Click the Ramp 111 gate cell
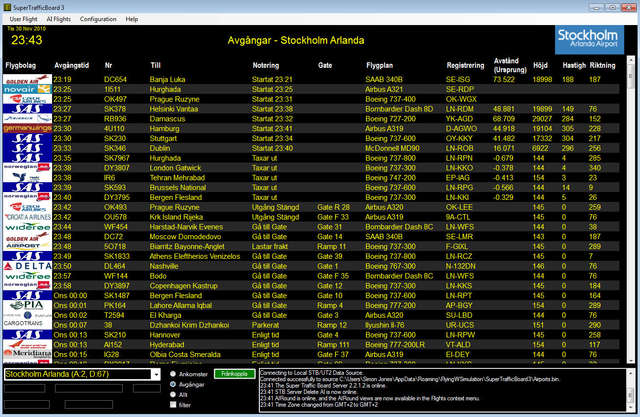The width and height of the screenshot is (640, 417). [333, 344]
